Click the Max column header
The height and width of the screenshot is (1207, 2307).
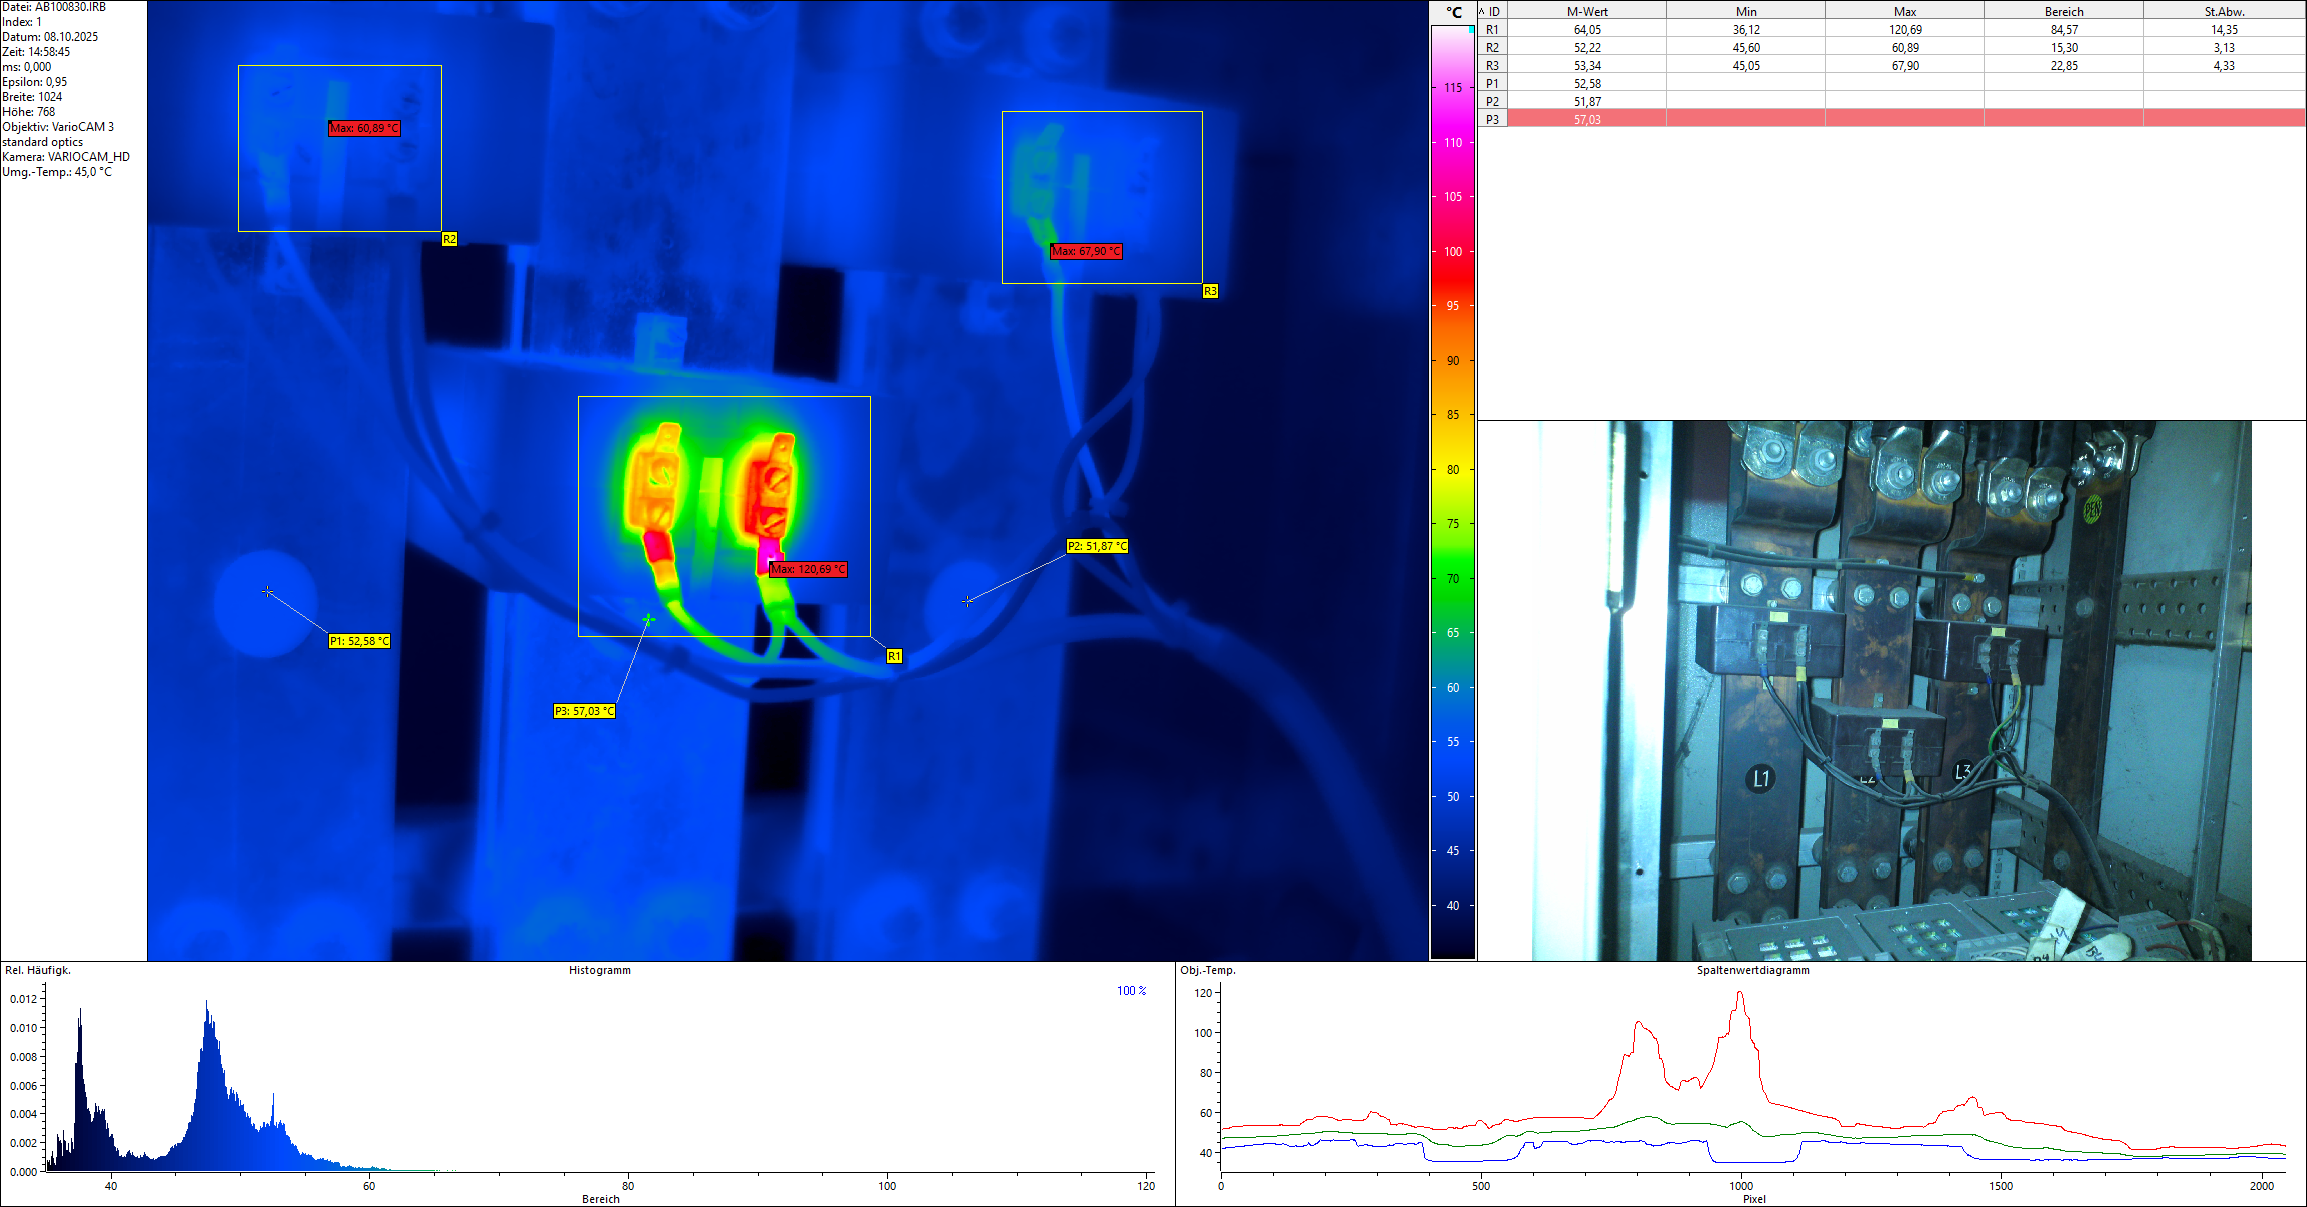[1904, 11]
